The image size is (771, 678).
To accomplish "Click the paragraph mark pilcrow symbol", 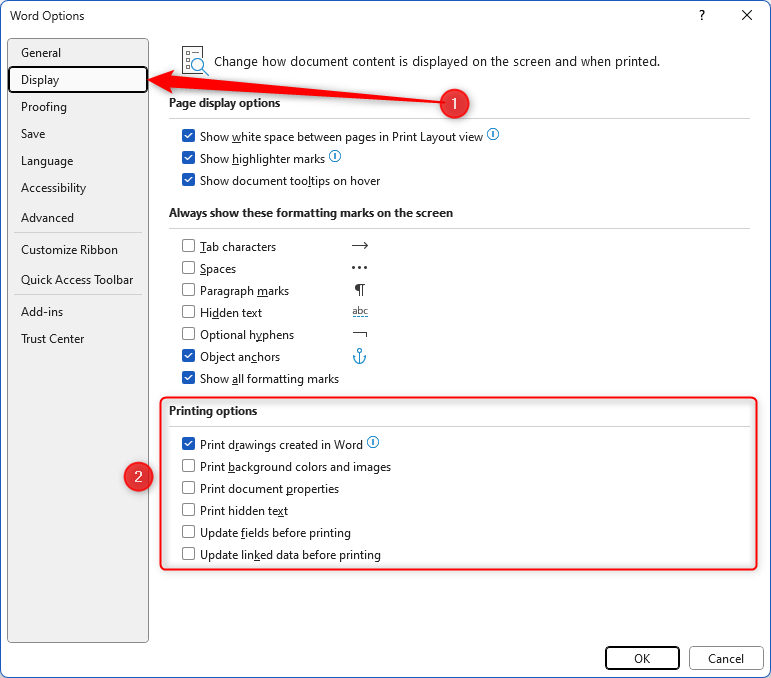I will pyautogui.click(x=360, y=291).
